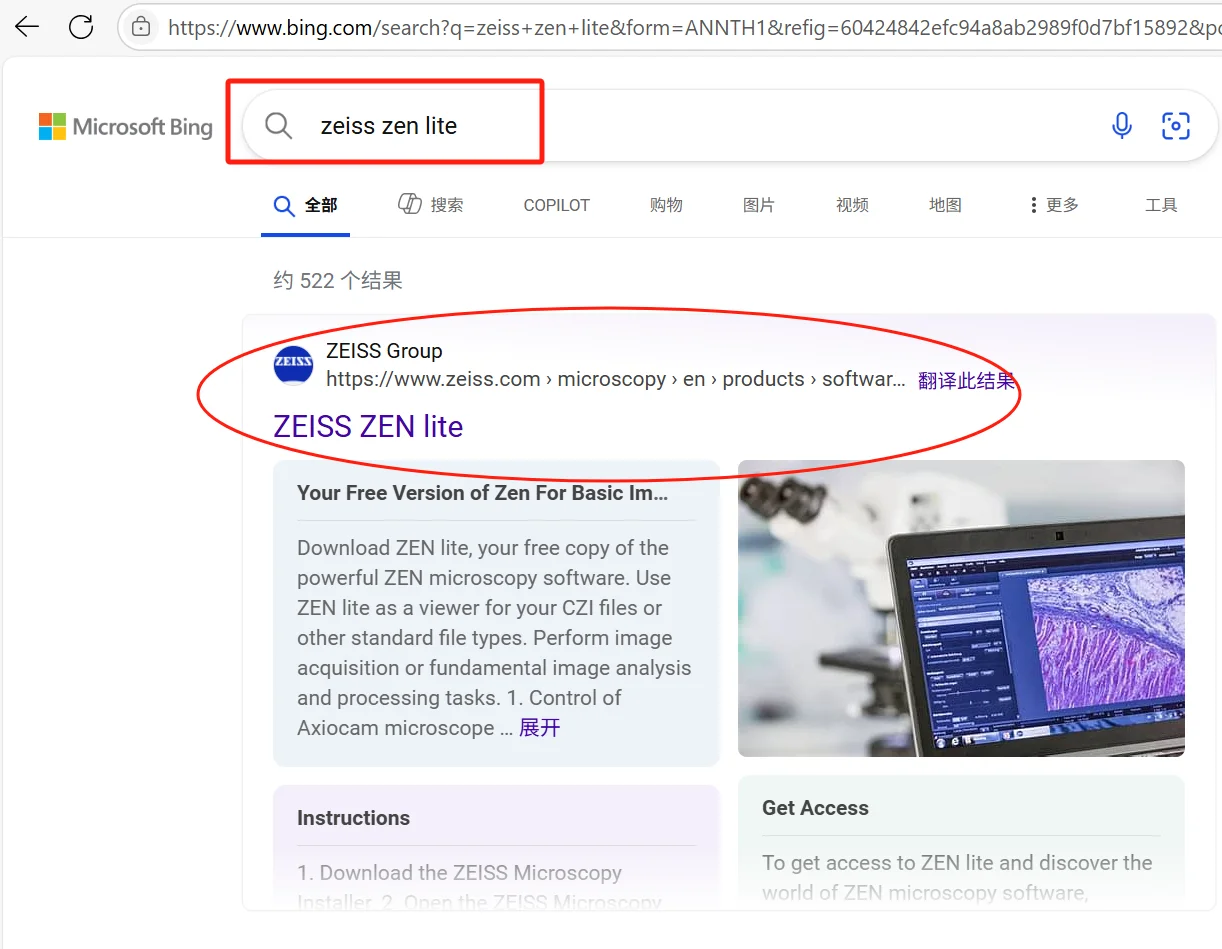Open the 视频 videos results
The width and height of the screenshot is (1222, 949).
[x=851, y=205]
